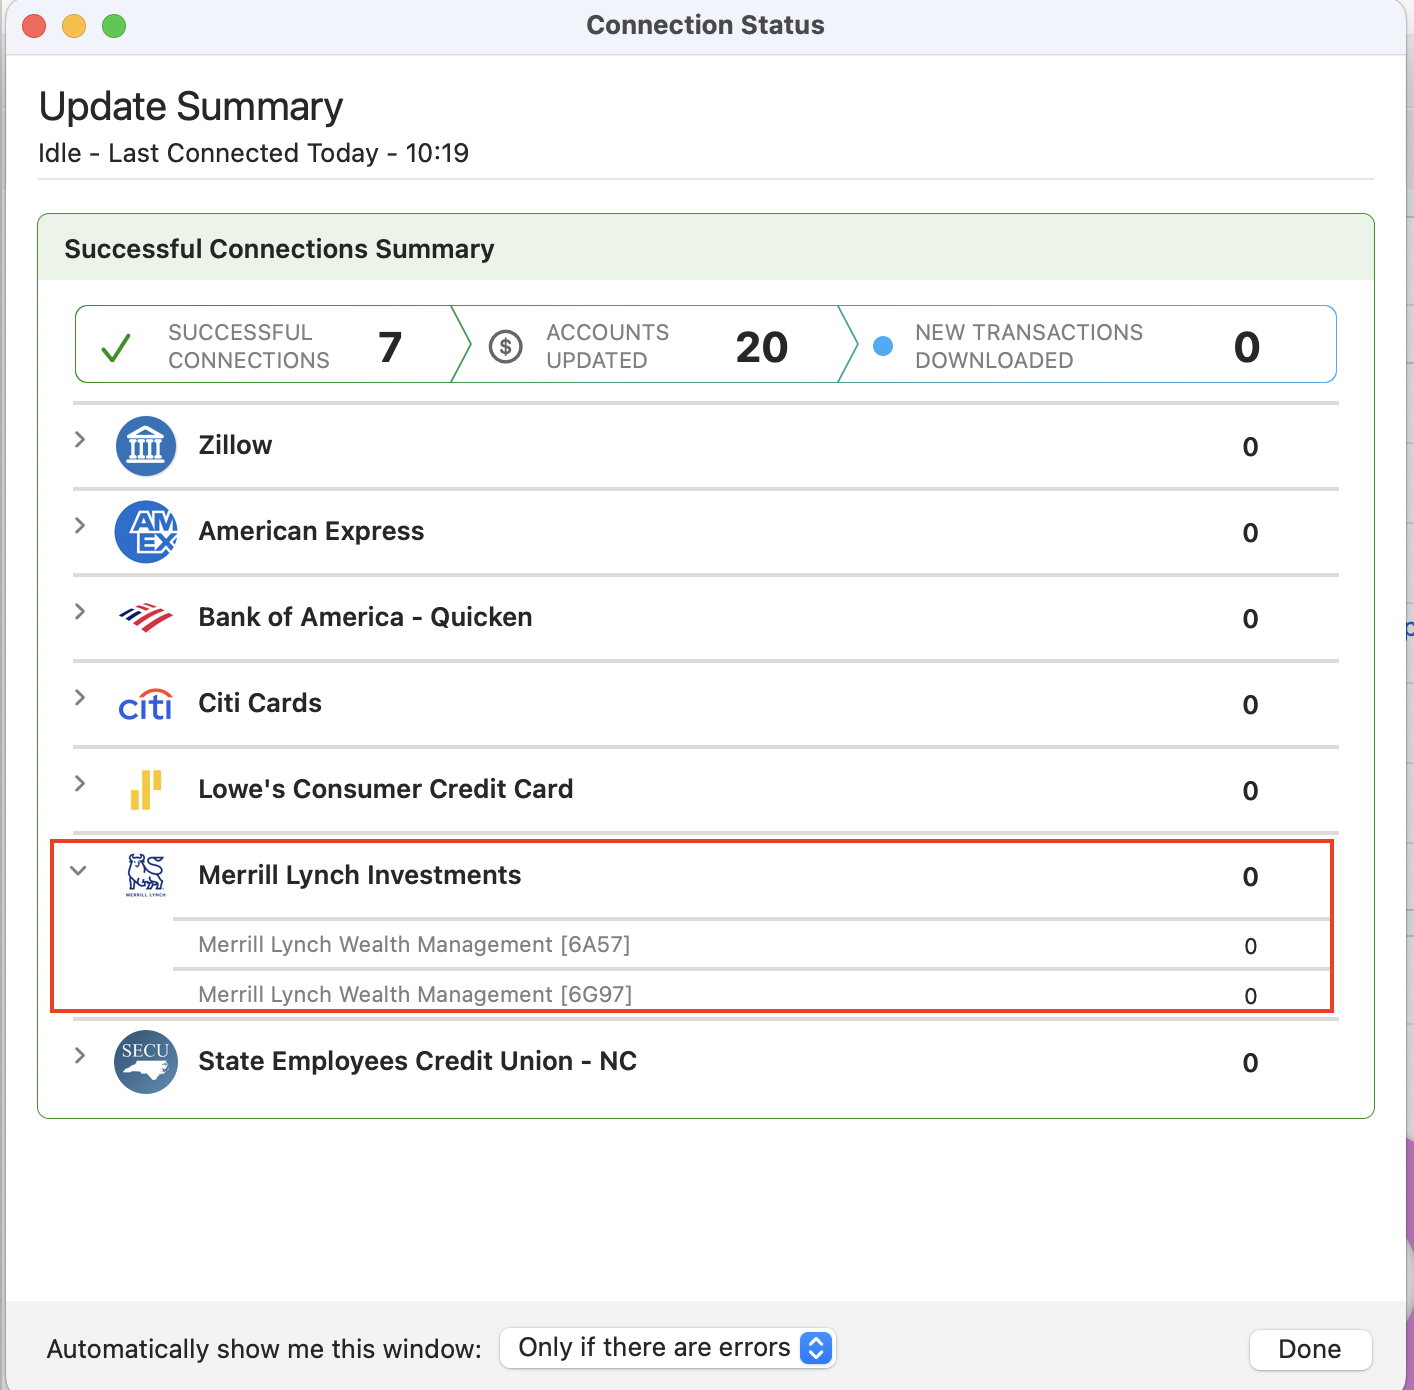
Task: Click Merrill Lynch Investments count of 0
Action: (x=1250, y=877)
